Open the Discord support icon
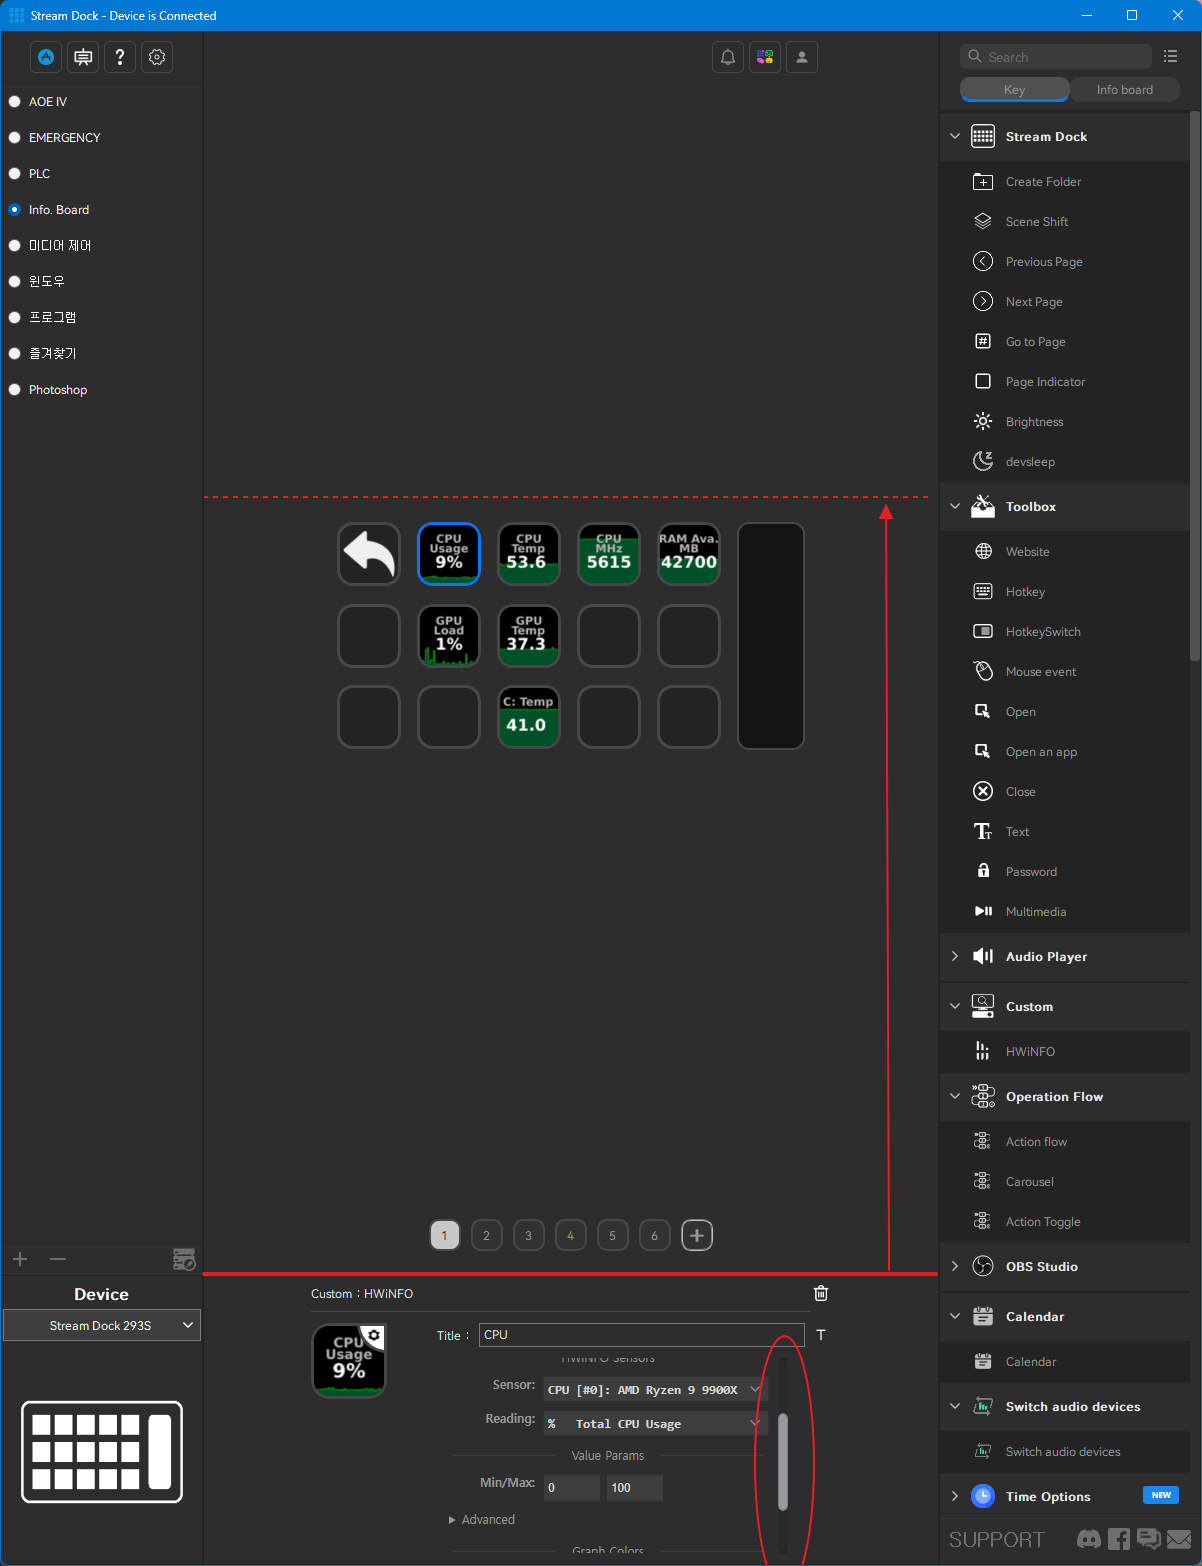 coord(1089,1539)
